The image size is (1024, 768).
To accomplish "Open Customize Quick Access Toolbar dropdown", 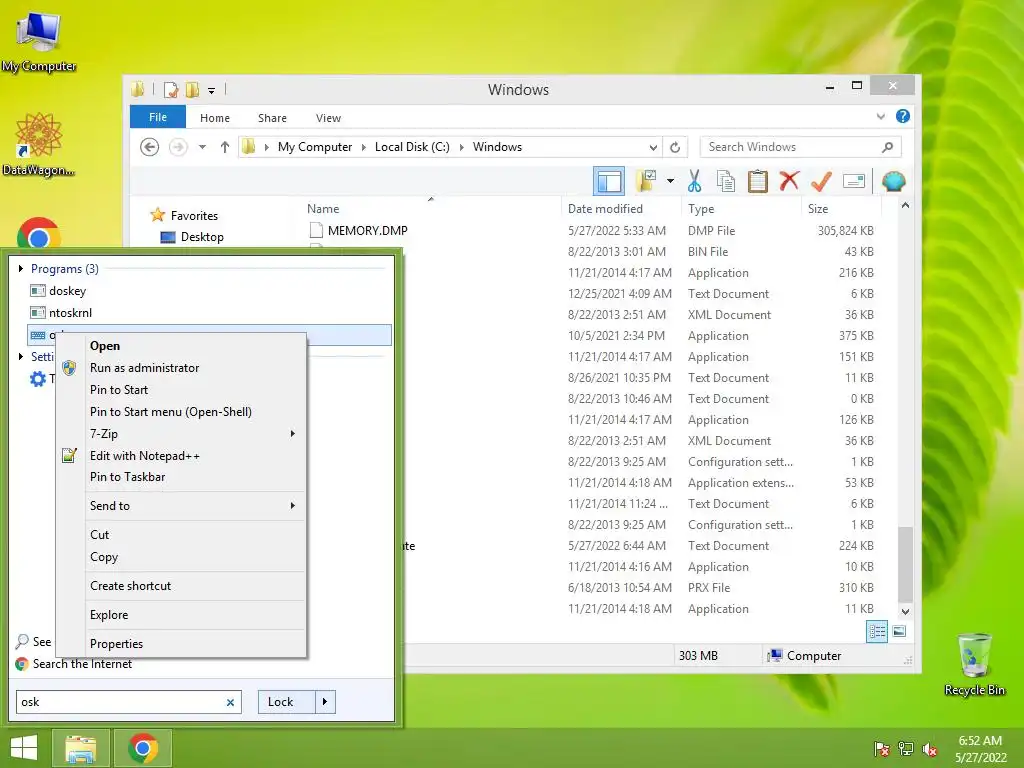I will [212, 90].
